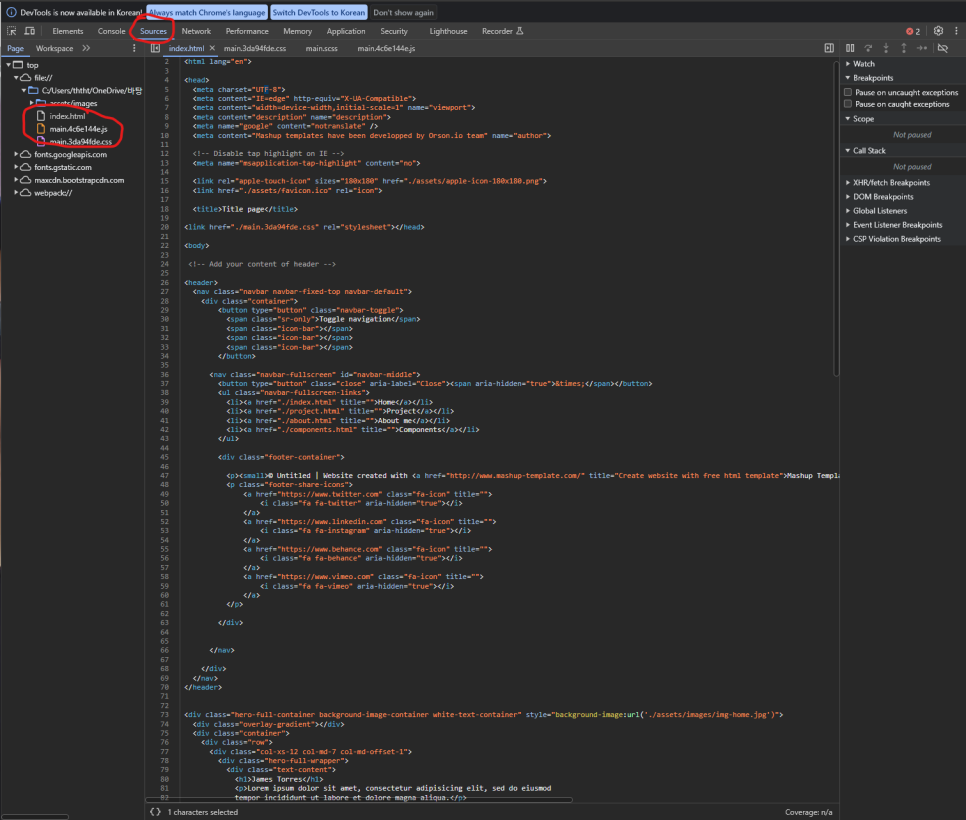Open DevTools settings gear

[938, 31]
